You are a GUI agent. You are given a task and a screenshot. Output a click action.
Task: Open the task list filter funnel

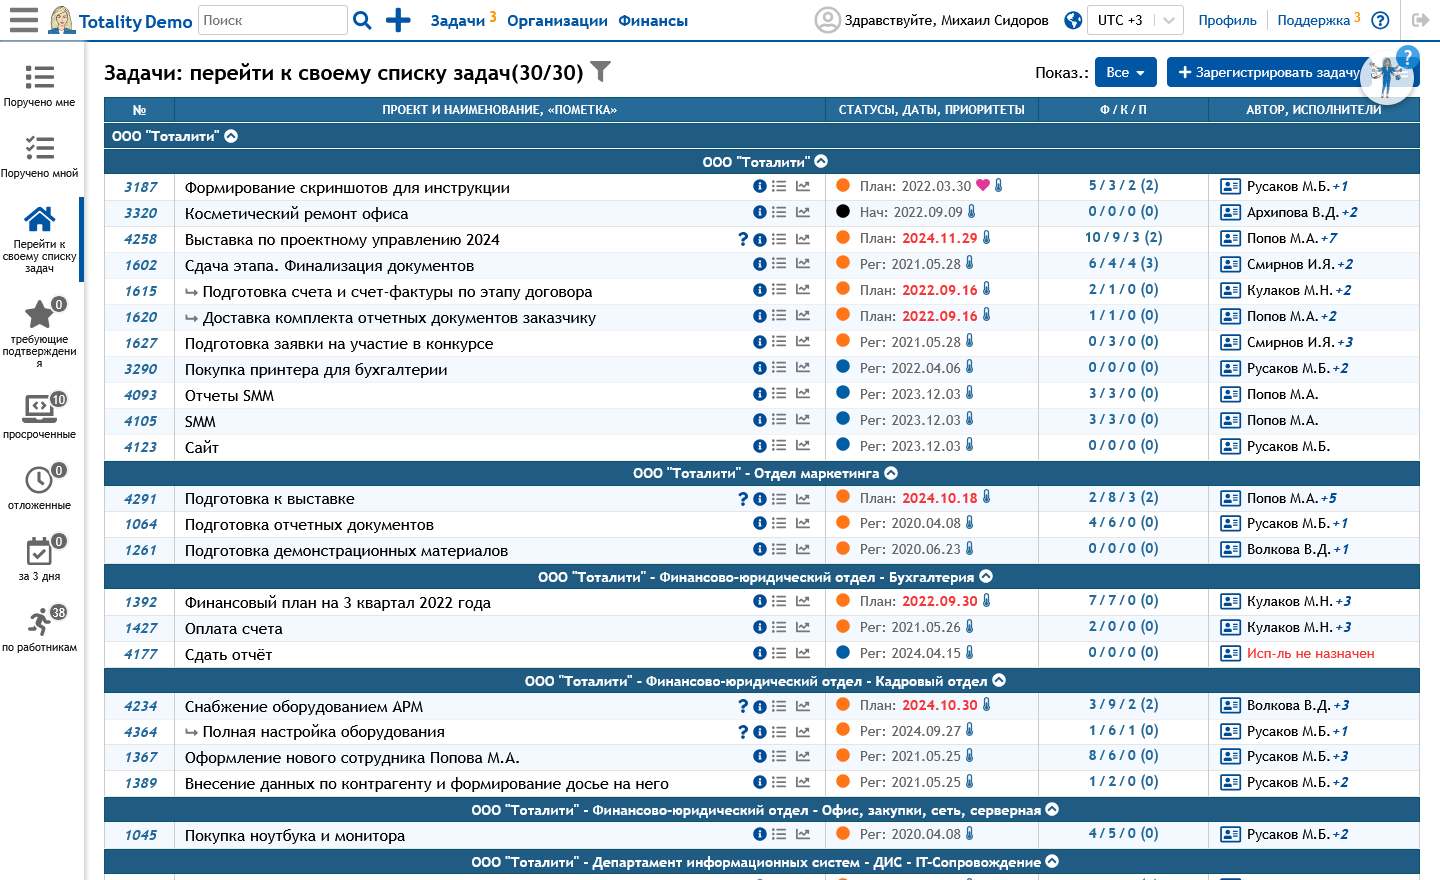tap(600, 72)
